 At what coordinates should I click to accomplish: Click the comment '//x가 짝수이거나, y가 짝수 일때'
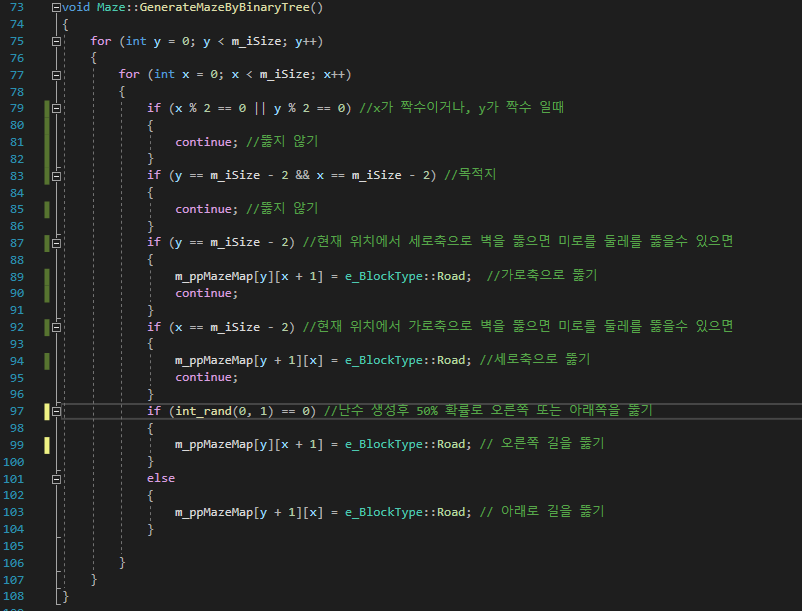tap(461, 107)
